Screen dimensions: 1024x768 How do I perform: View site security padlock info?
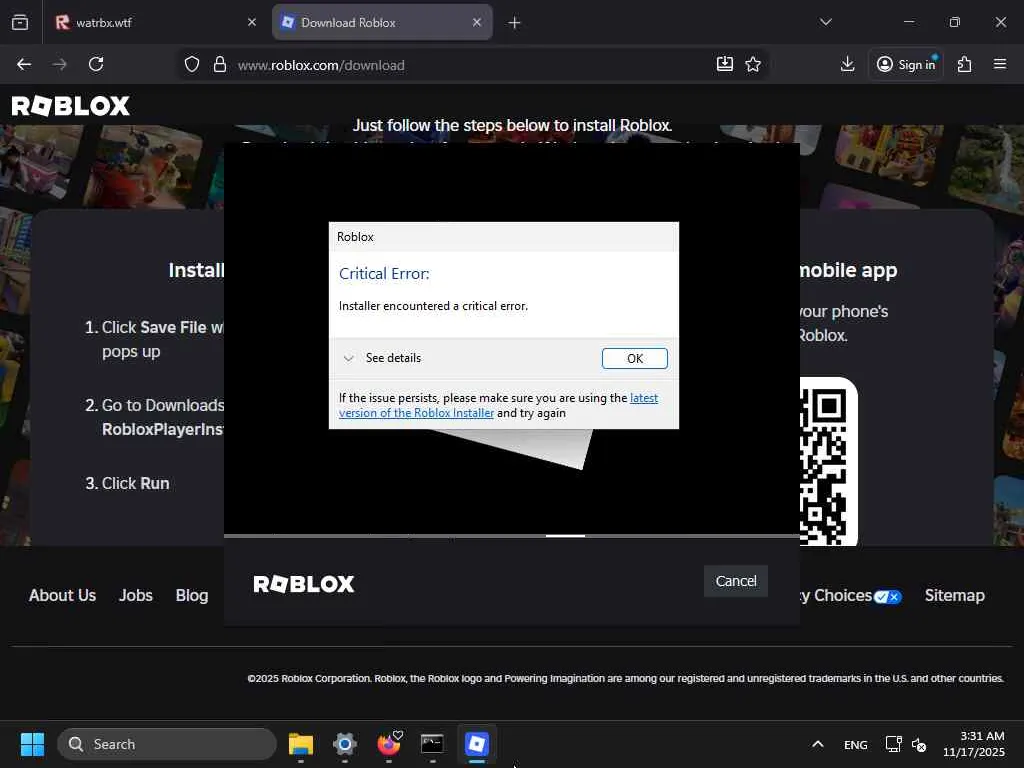[220, 65]
